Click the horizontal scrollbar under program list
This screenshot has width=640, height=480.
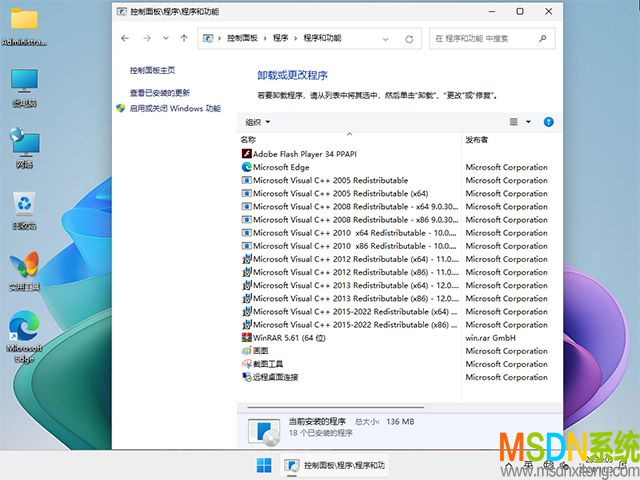[x=336, y=407]
